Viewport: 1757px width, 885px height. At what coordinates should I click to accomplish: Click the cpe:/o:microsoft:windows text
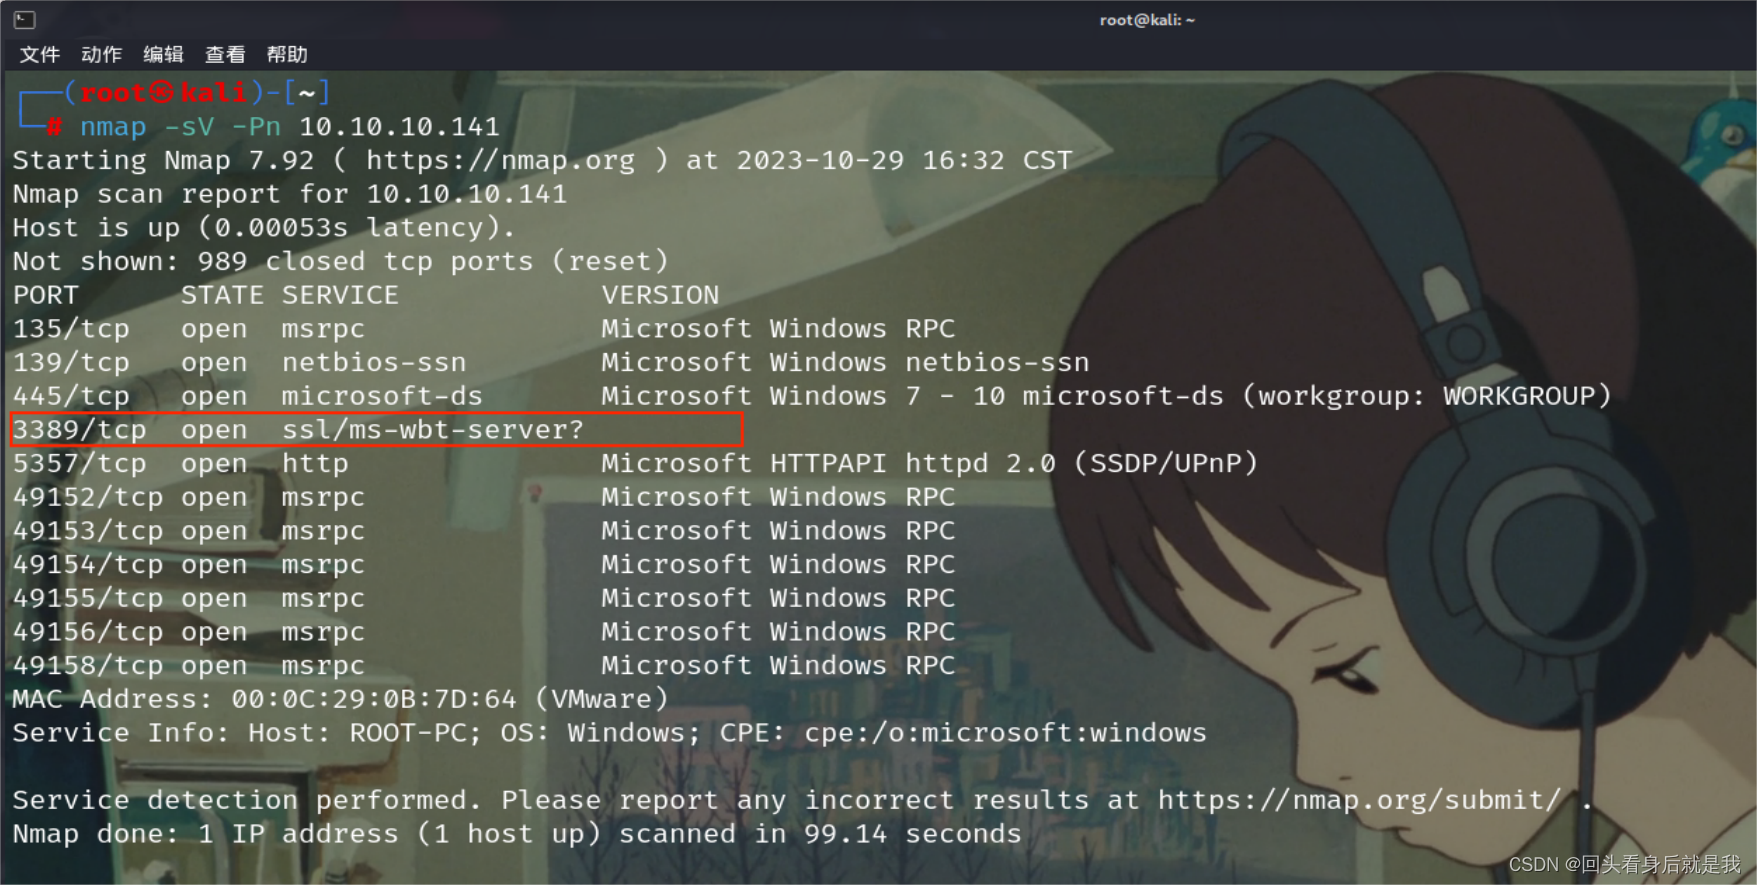1005,733
